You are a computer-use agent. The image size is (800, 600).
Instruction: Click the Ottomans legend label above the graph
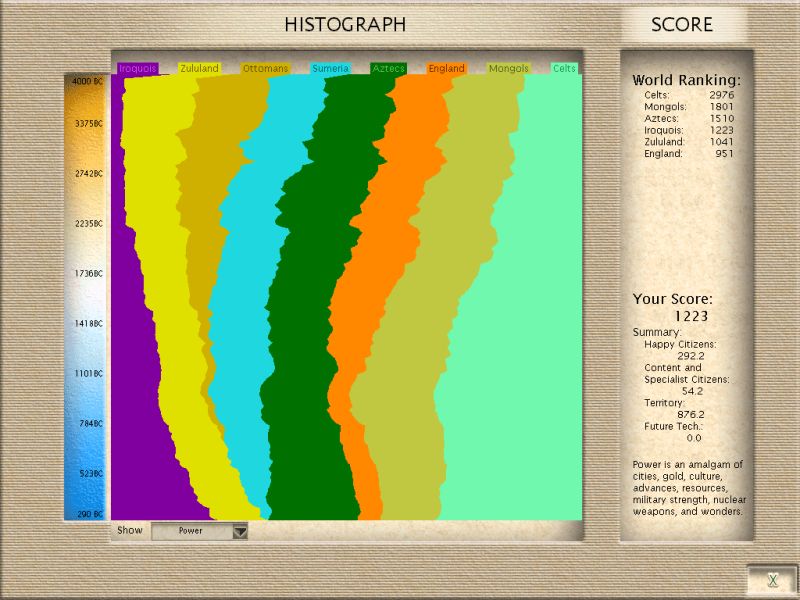point(265,69)
